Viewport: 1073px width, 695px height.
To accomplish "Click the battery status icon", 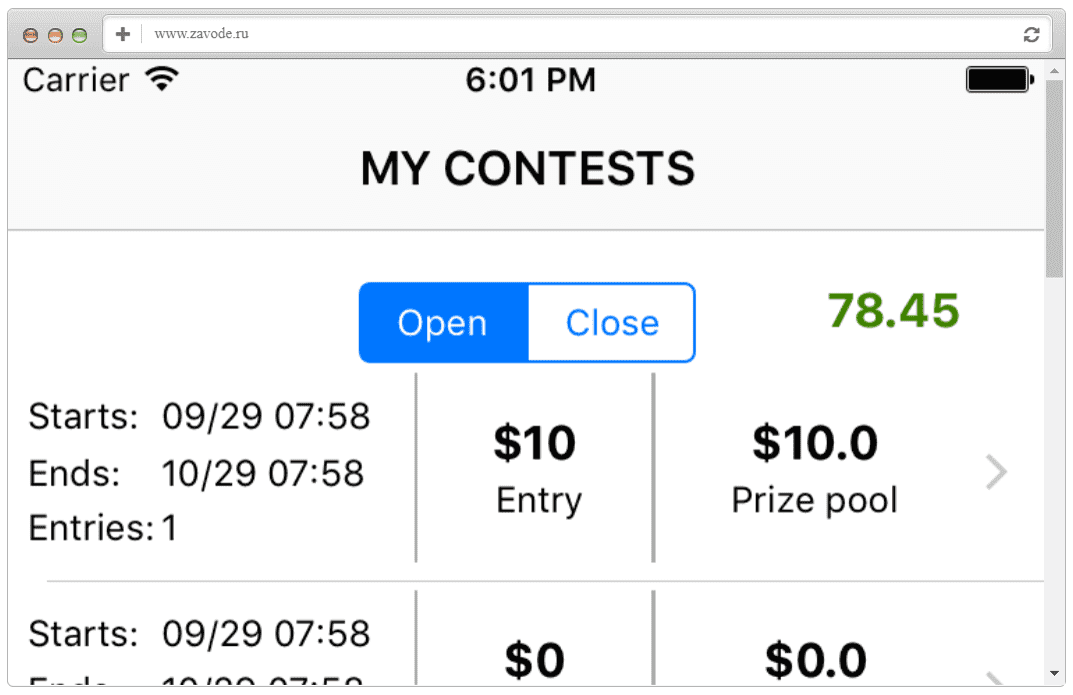I will 1000,79.
